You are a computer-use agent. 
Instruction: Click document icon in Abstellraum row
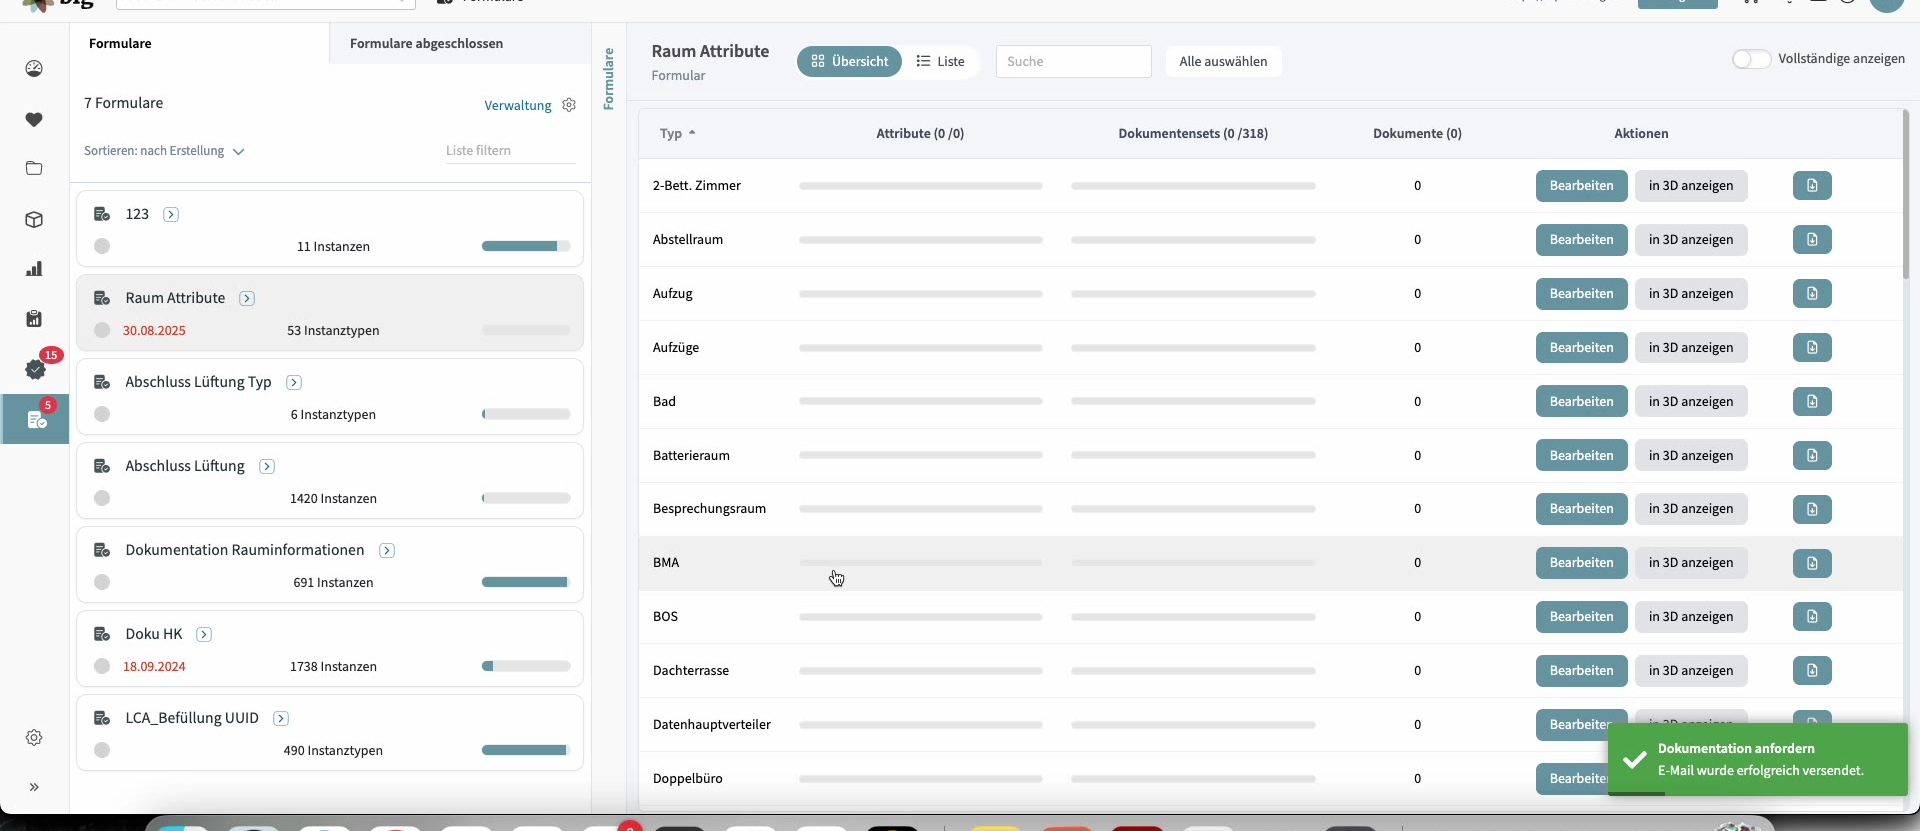tap(1812, 240)
